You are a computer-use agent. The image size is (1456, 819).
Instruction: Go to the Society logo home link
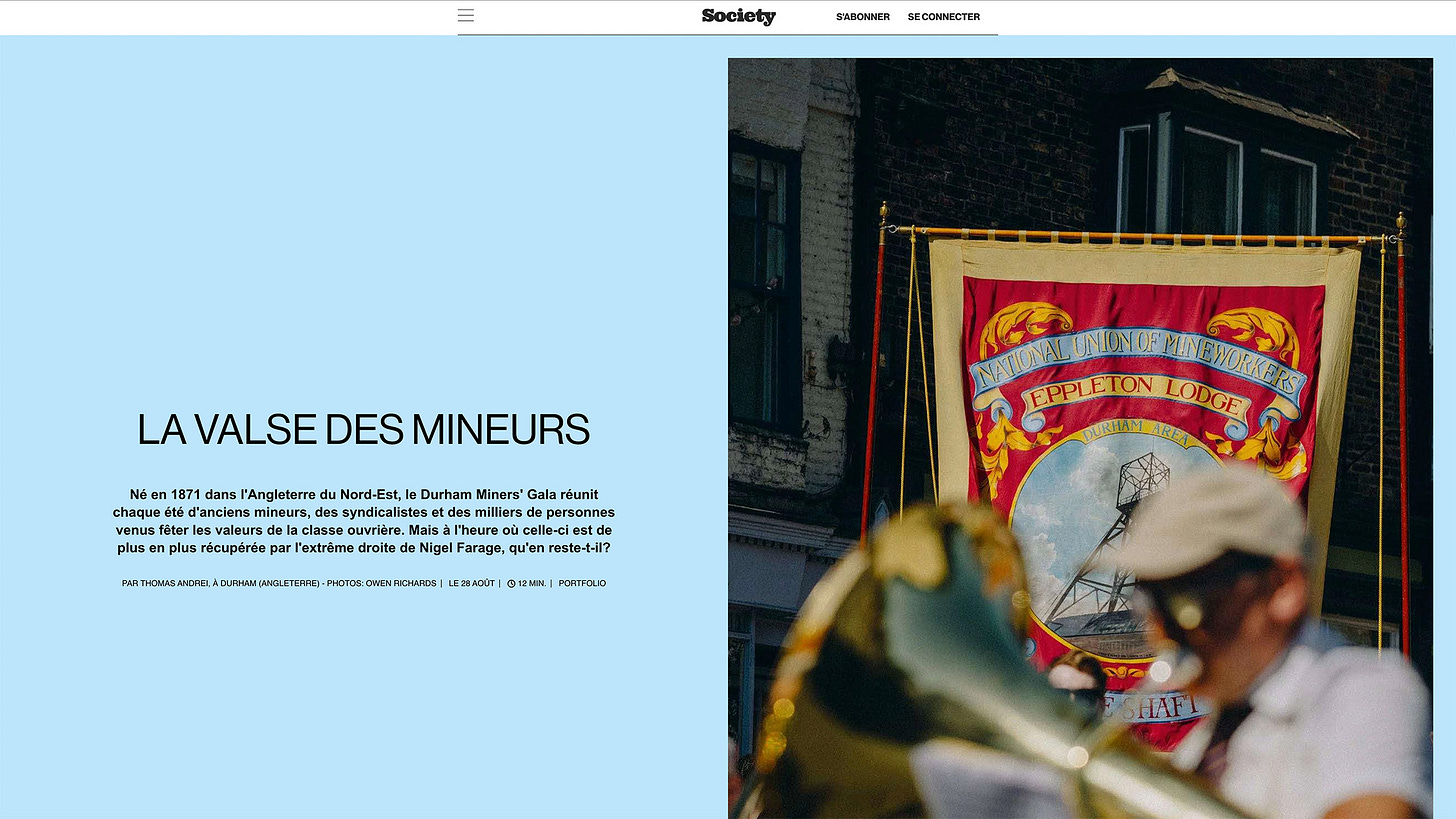click(x=738, y=16)
